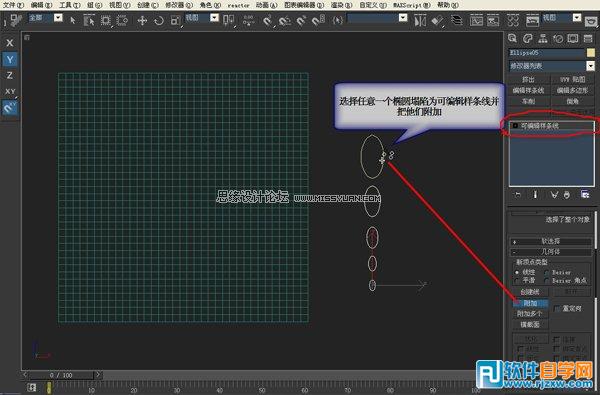Open the Schematic View icon
Viewport: 600px width, 395px height.
[x=493, y=20]
